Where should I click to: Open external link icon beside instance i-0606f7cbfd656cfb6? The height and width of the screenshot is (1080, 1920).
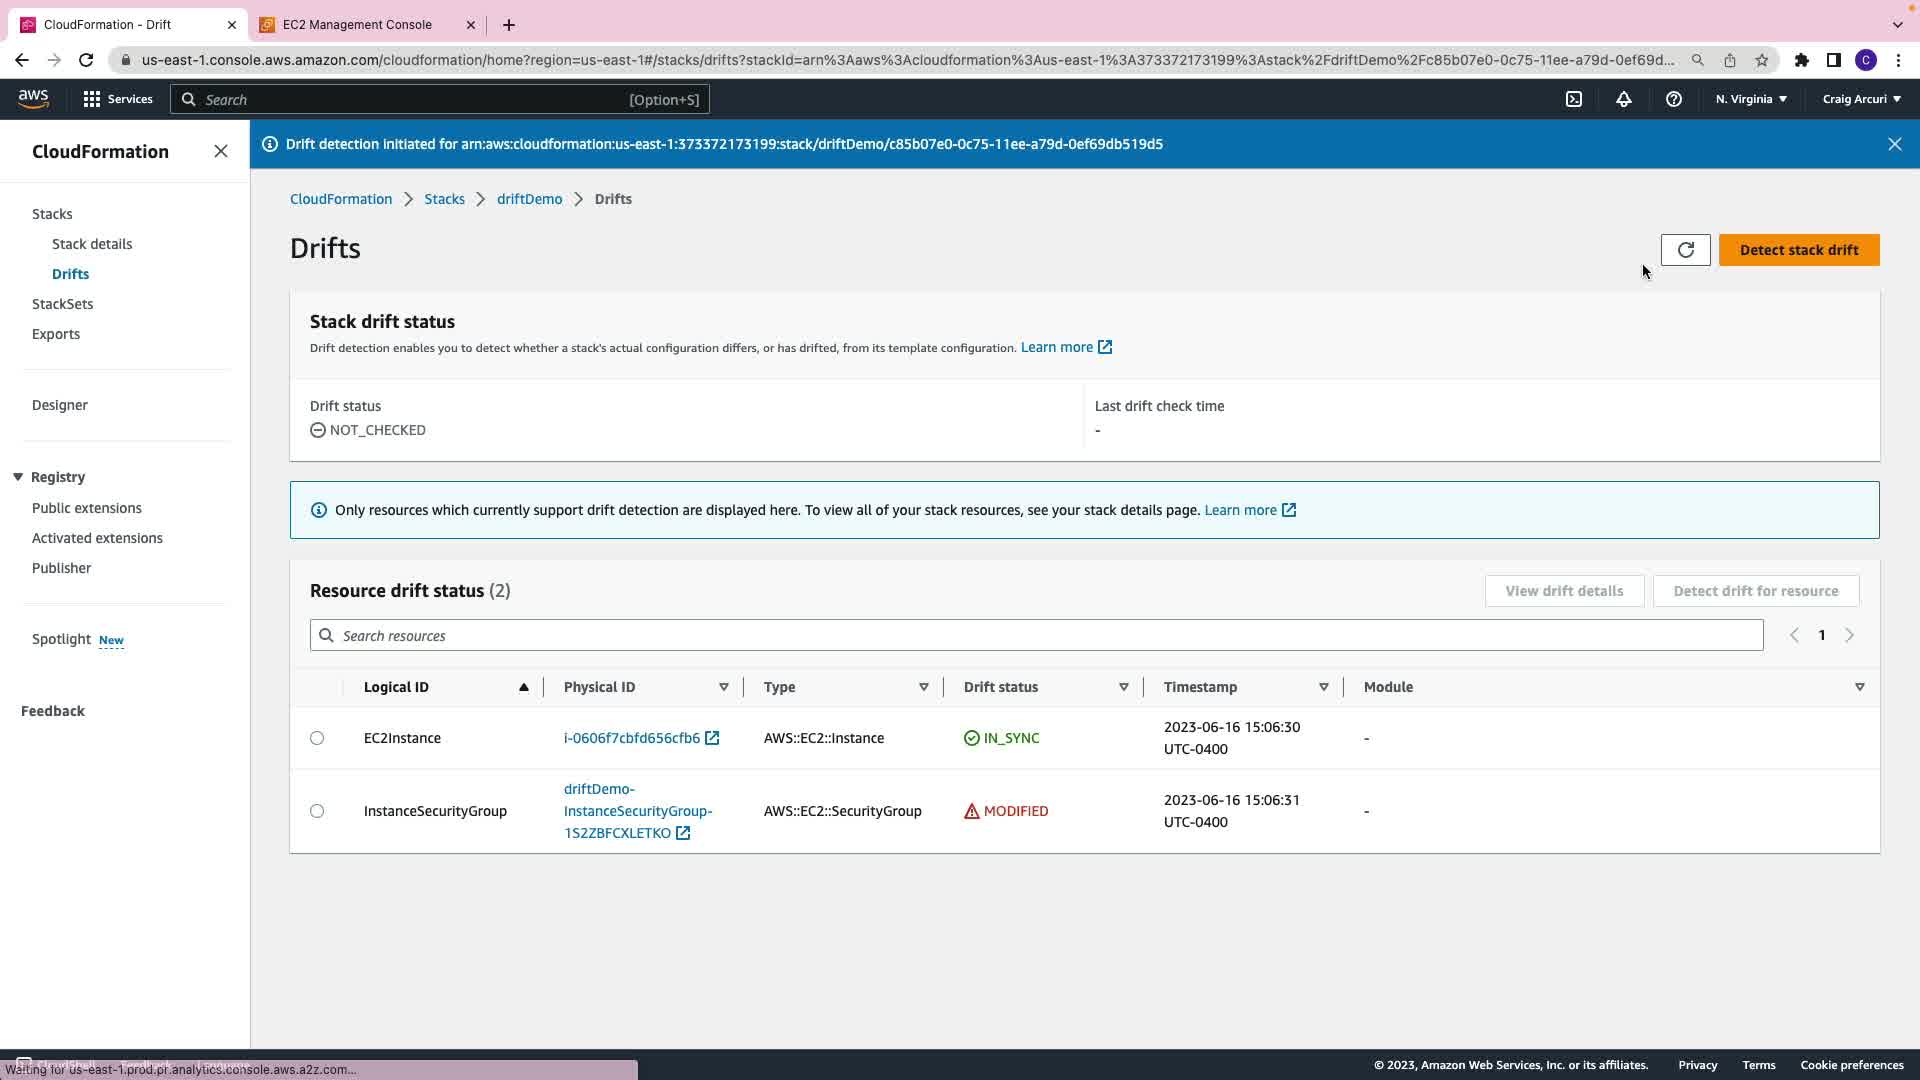tap(712, 738)
